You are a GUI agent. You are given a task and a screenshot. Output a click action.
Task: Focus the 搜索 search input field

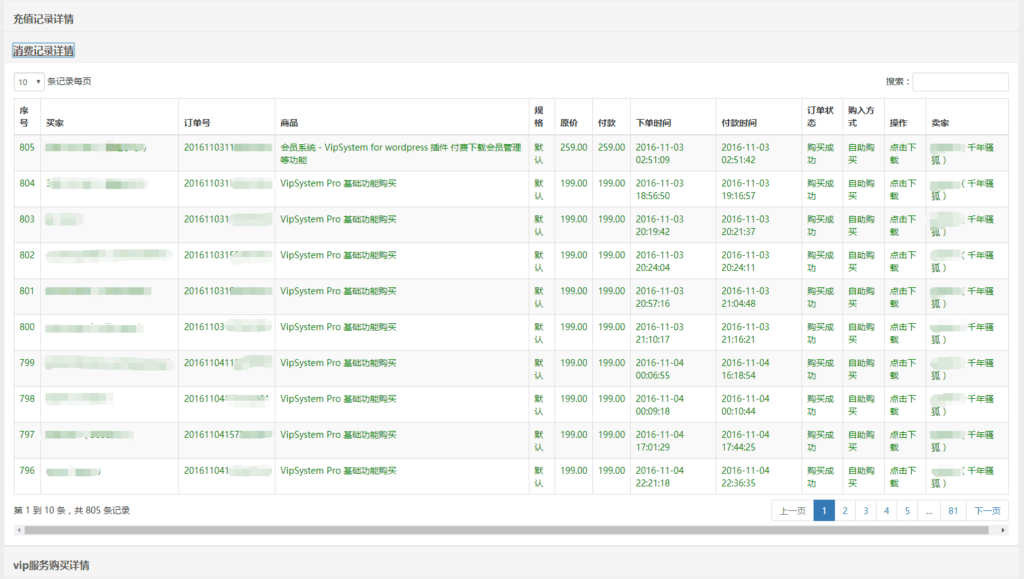click(960, 82)
